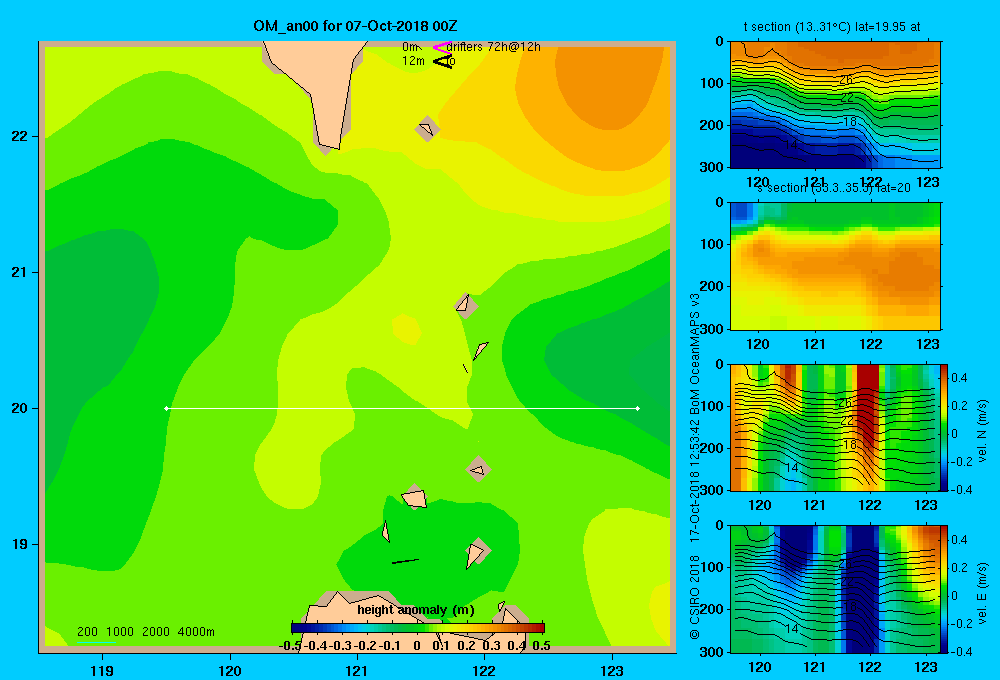1000x680 pixels.
Task: Click the '0.5' label at the colorbar's right end
Action: coord(541,646)
